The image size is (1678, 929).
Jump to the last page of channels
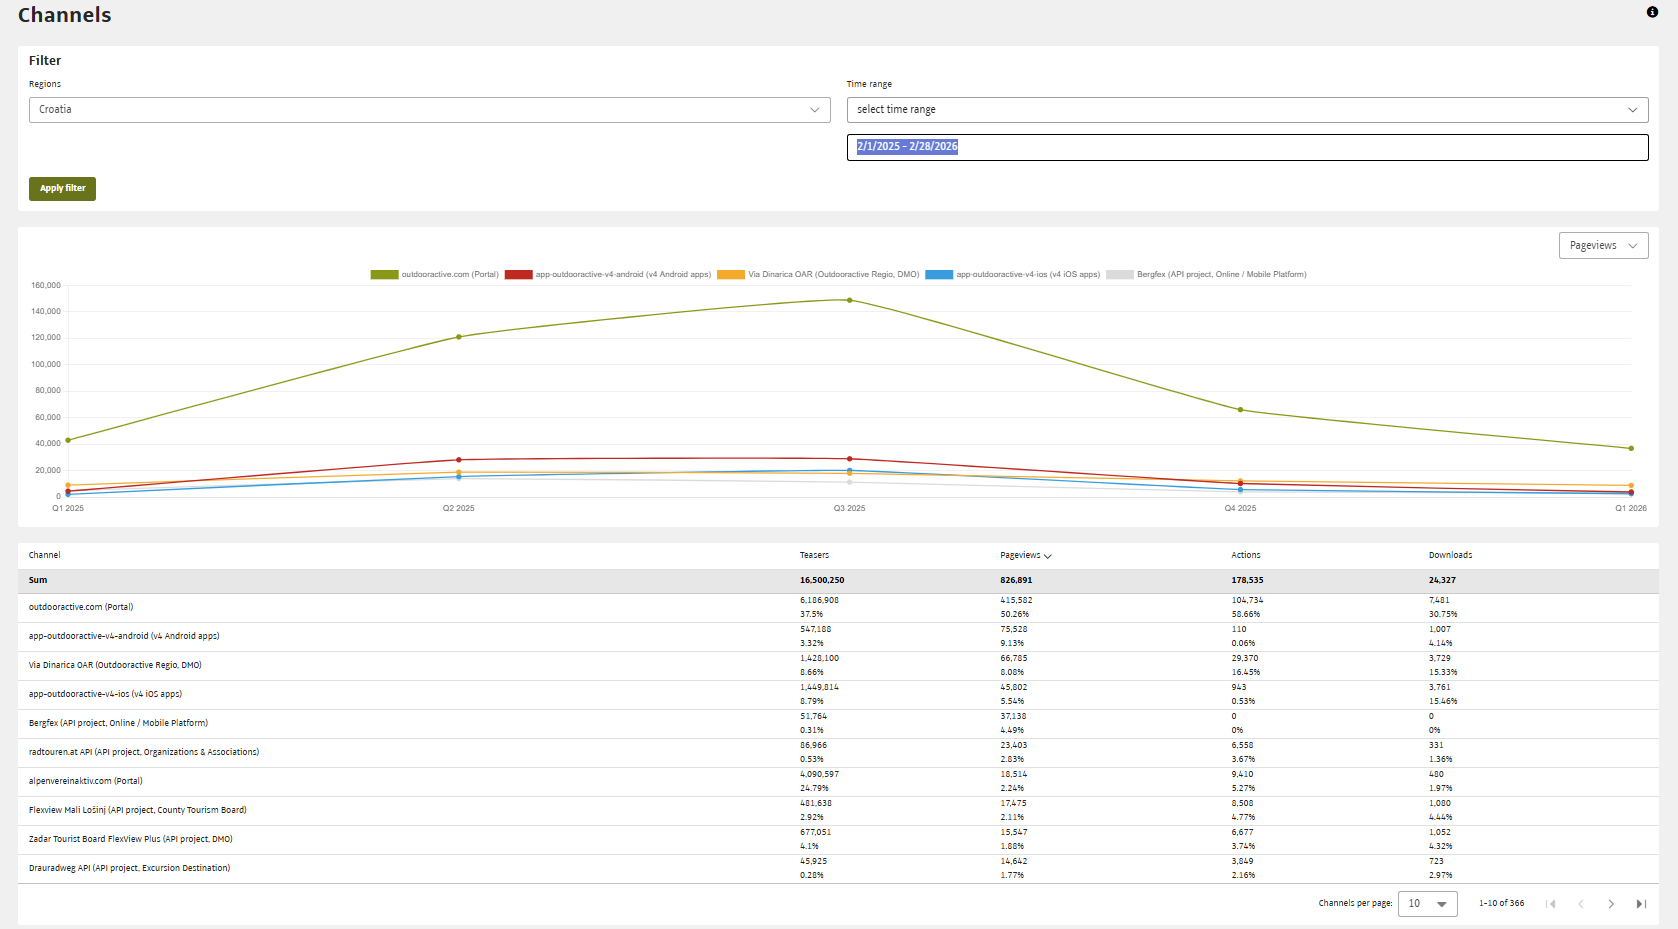point(1641,904)
